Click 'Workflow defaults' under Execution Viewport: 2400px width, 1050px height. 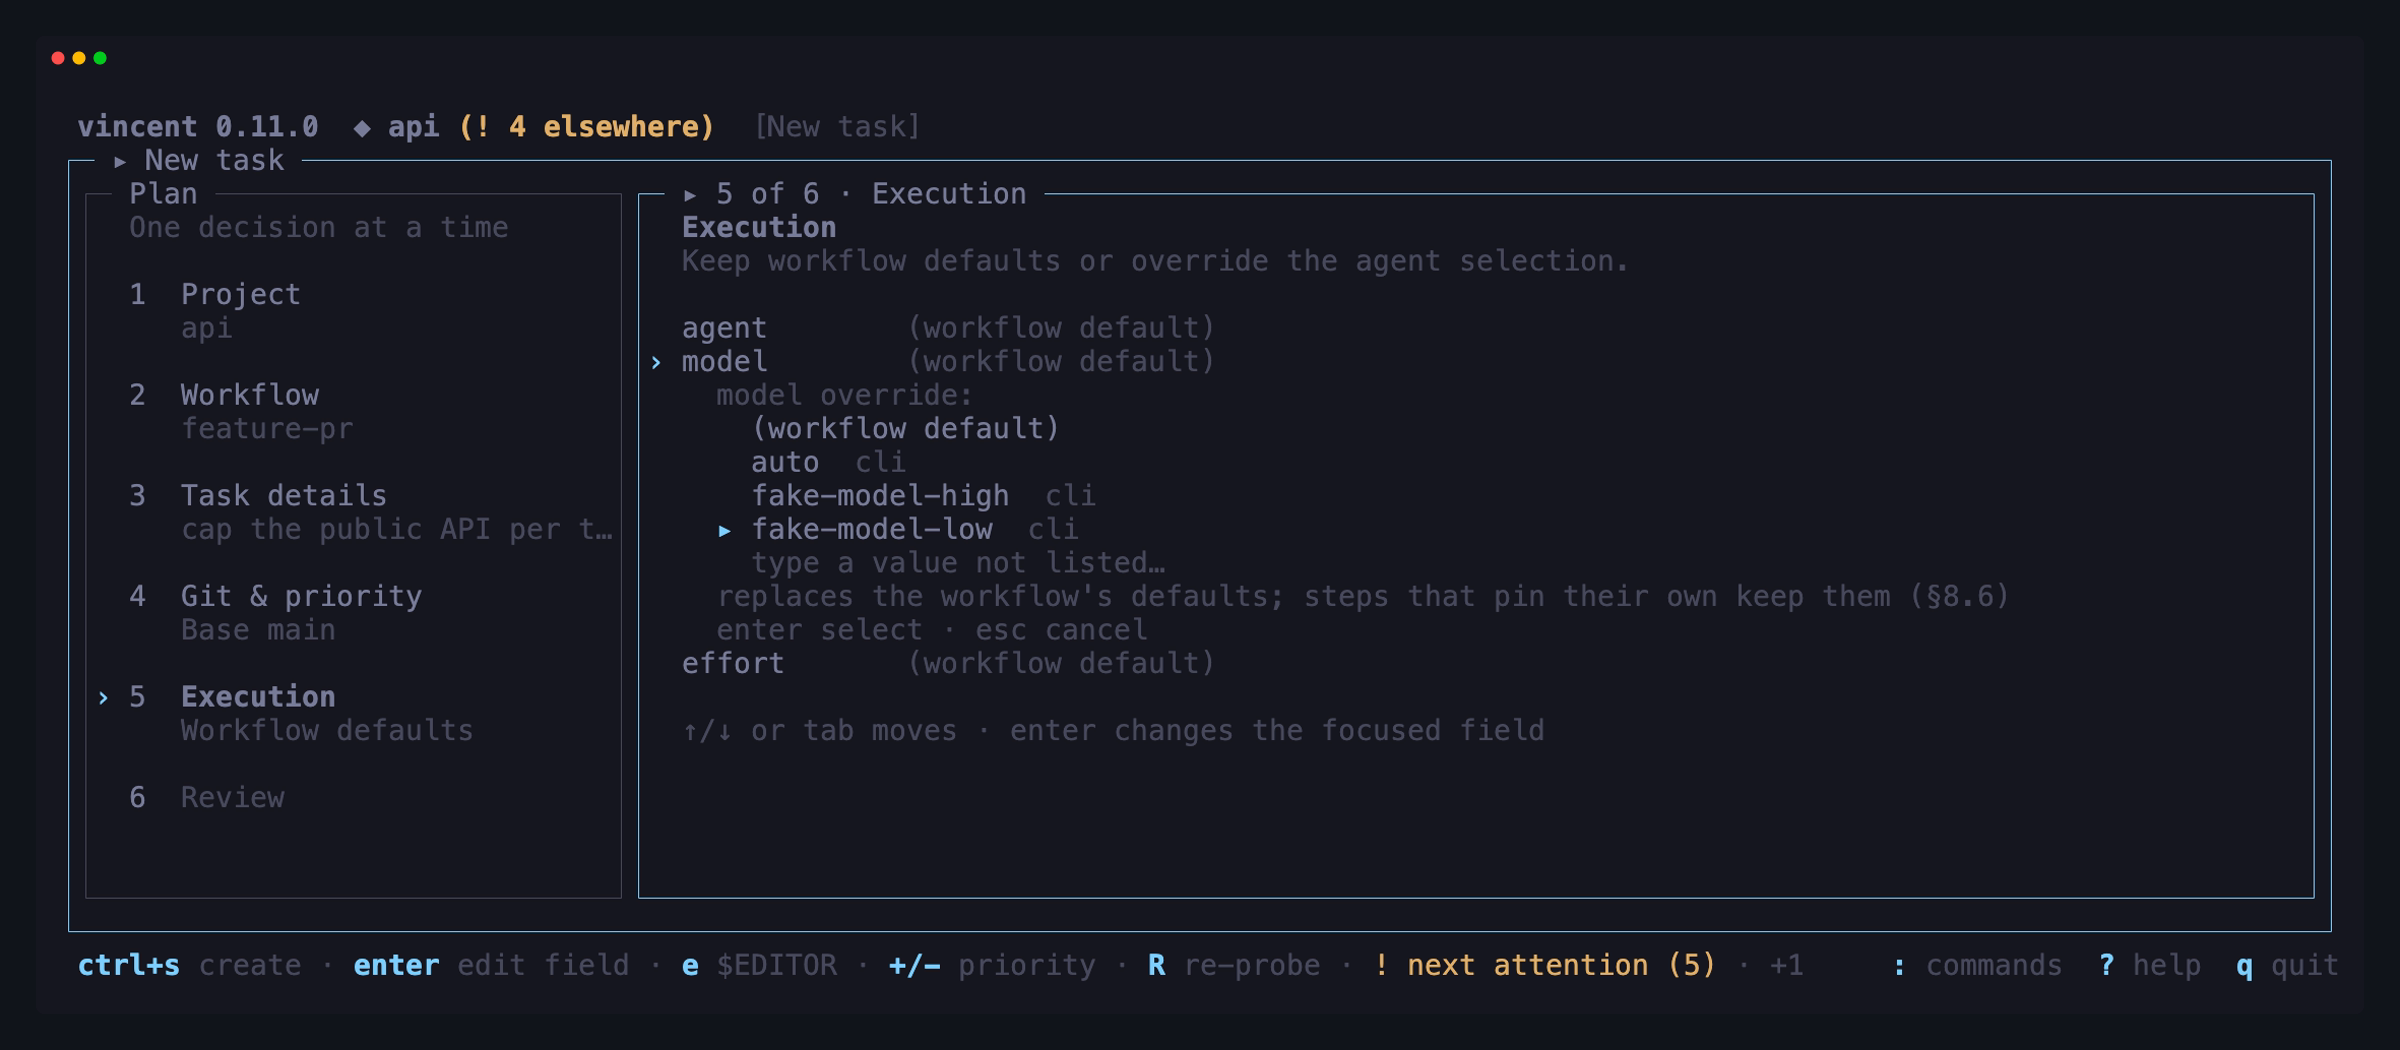(x=327, y=731)
